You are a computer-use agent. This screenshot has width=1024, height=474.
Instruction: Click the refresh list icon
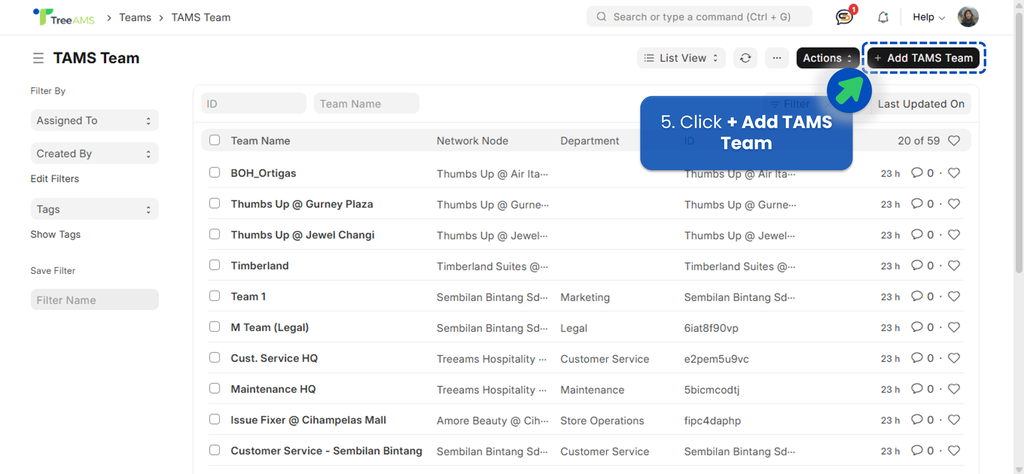point(745,58)
